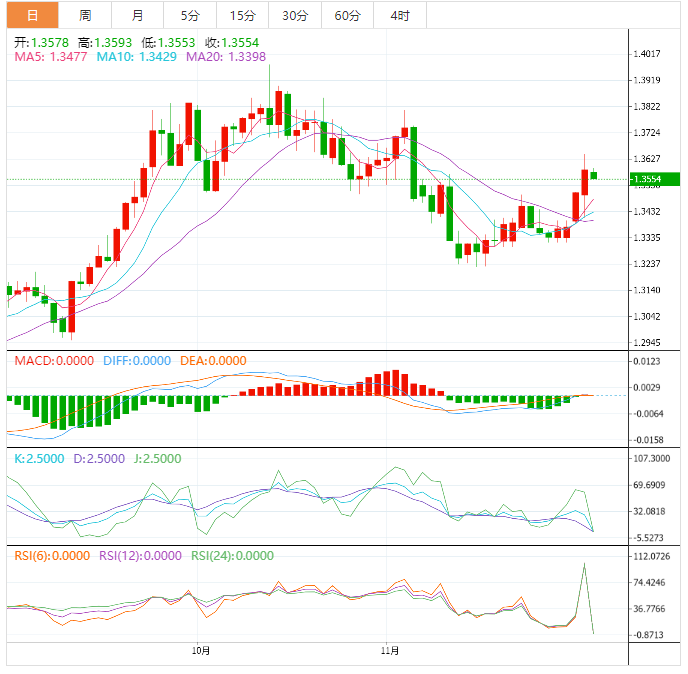Click the 107.3000 KDJ axis value
Image resolution: width=688 pixels, height=674 pixels.
click(x=652, y=459)
